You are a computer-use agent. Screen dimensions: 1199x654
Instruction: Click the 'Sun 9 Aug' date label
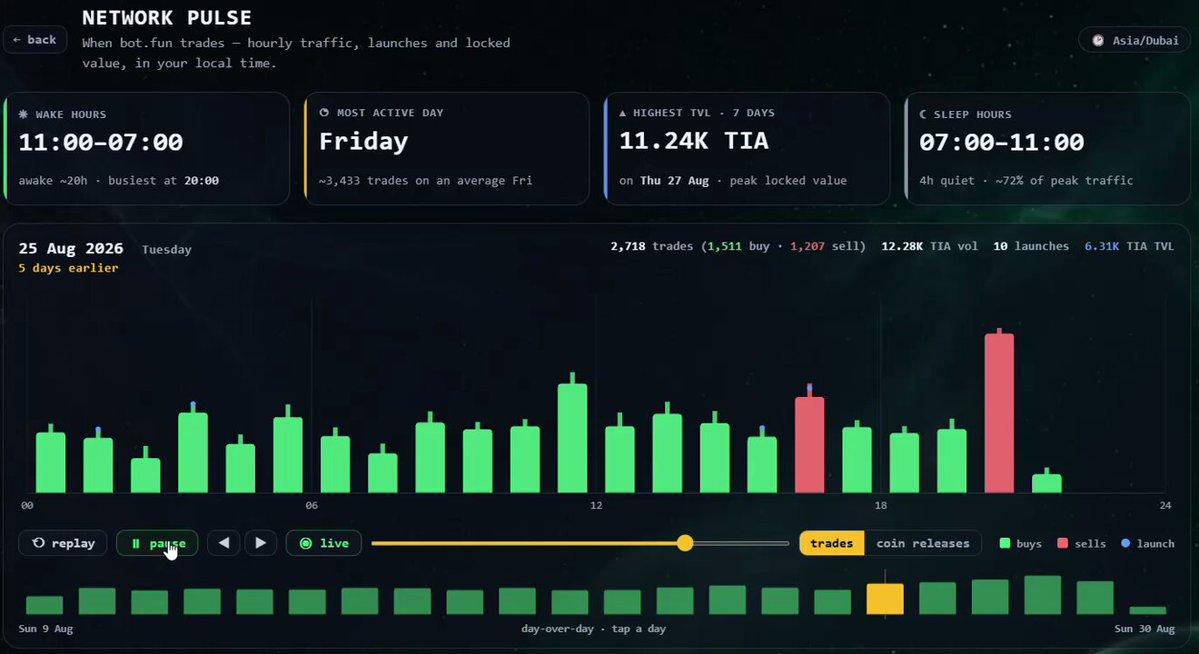[46, 629]
